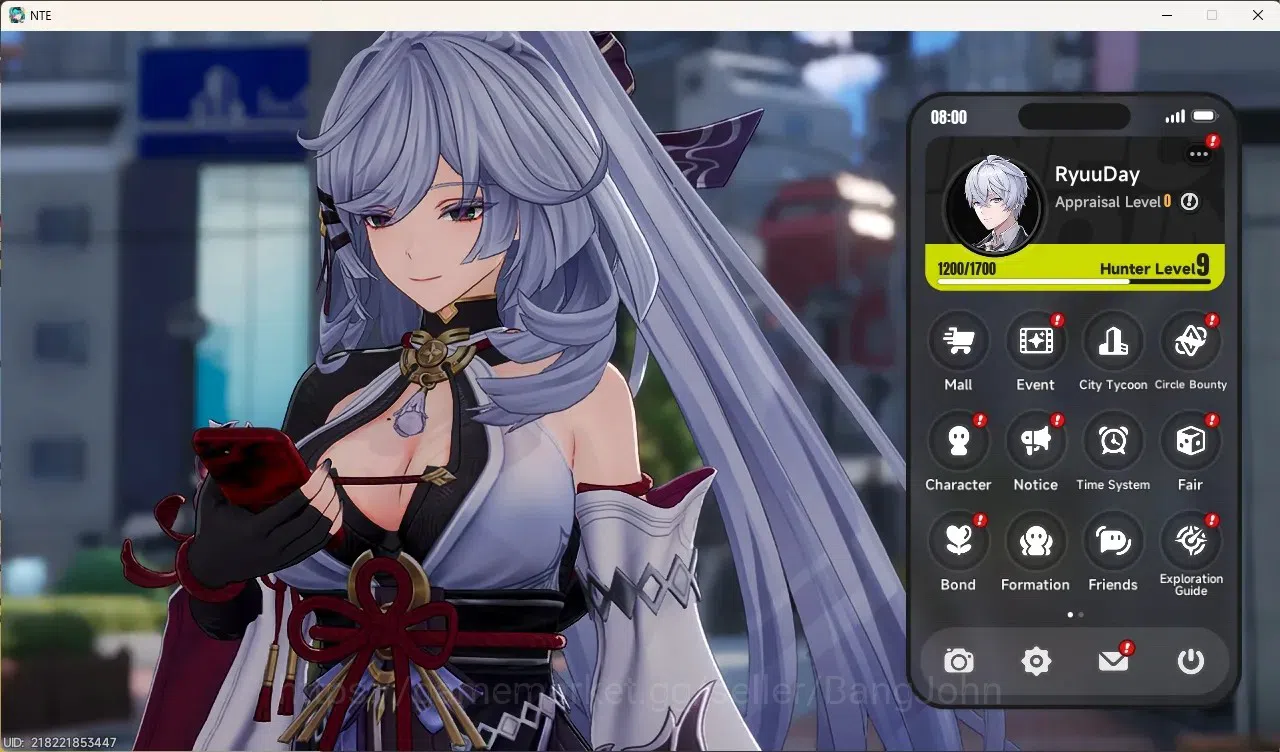Open the Event film icon
The image size is (1280, 752).
[x=1035, y=342]
